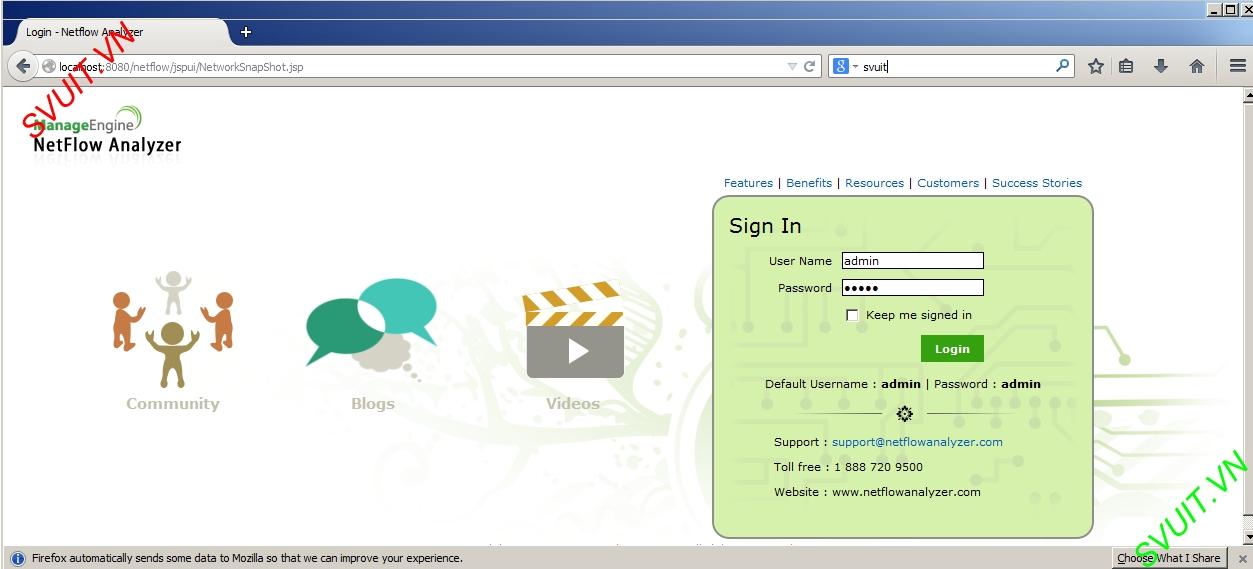The width and height of the screenshot is (1253, 569).
Task: Open the Customers link
Action: tap(948, 183)
